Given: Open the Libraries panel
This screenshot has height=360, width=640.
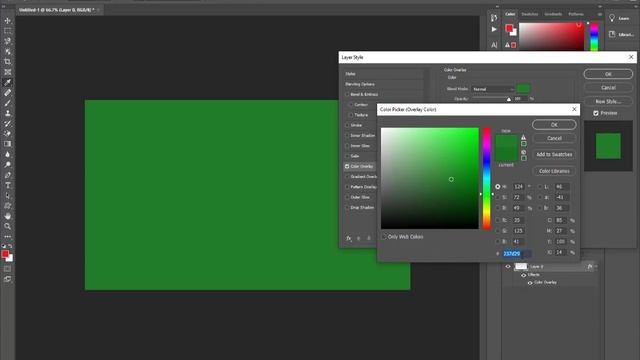Looking at the screenshot, I should click(621, 34).
